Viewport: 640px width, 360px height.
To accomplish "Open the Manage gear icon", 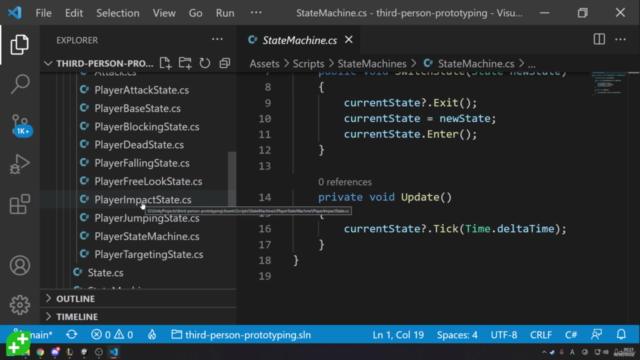I will click(20, 304).
